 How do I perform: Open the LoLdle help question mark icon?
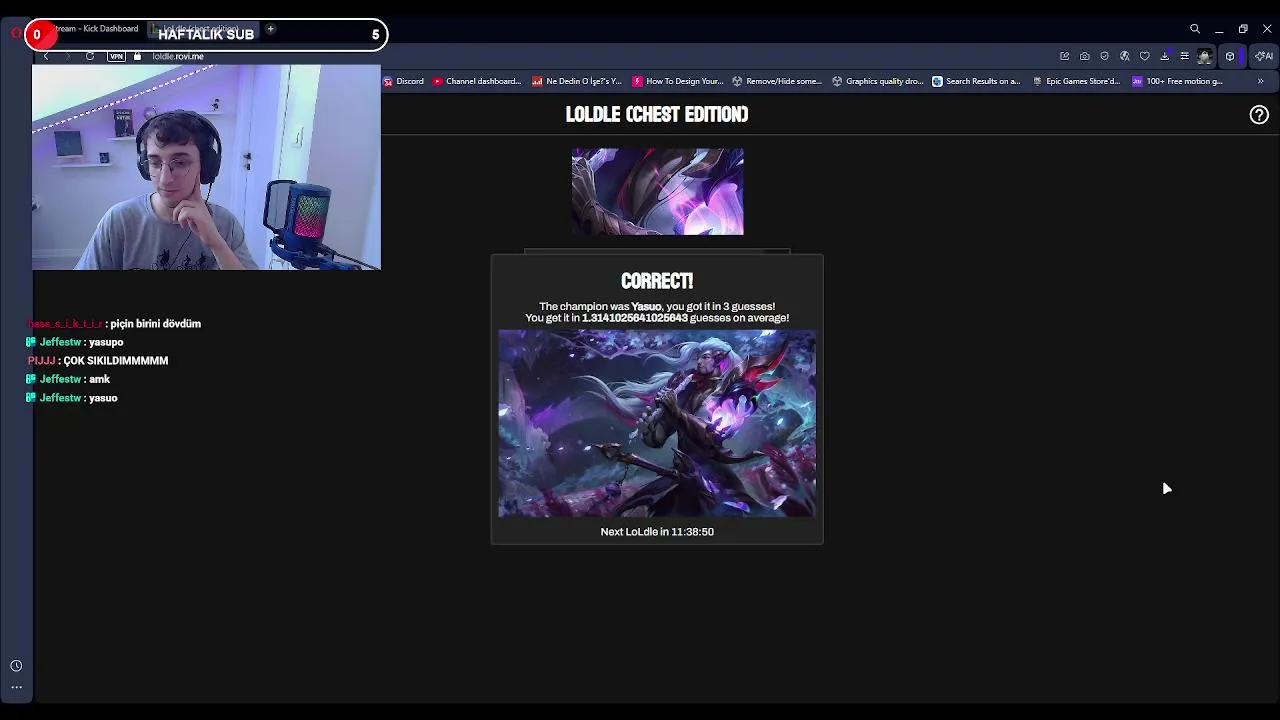pyautogui.click(x=1259, y=115)
